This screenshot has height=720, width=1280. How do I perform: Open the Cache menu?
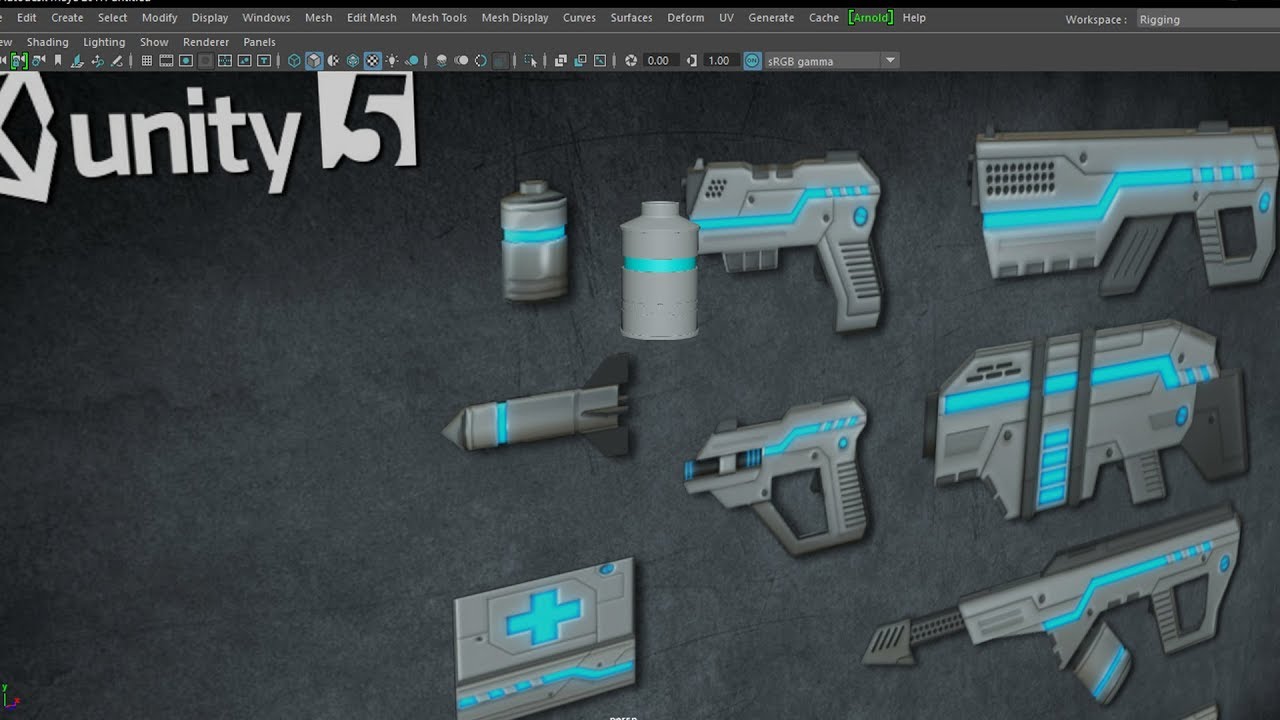pos(824,18)
